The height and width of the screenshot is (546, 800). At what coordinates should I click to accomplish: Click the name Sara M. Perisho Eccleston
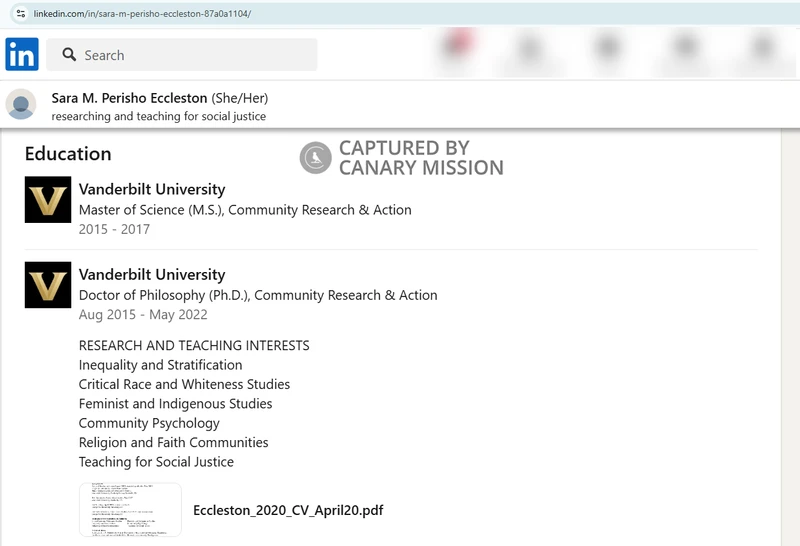pyautogui.click(x=129, y=98)
